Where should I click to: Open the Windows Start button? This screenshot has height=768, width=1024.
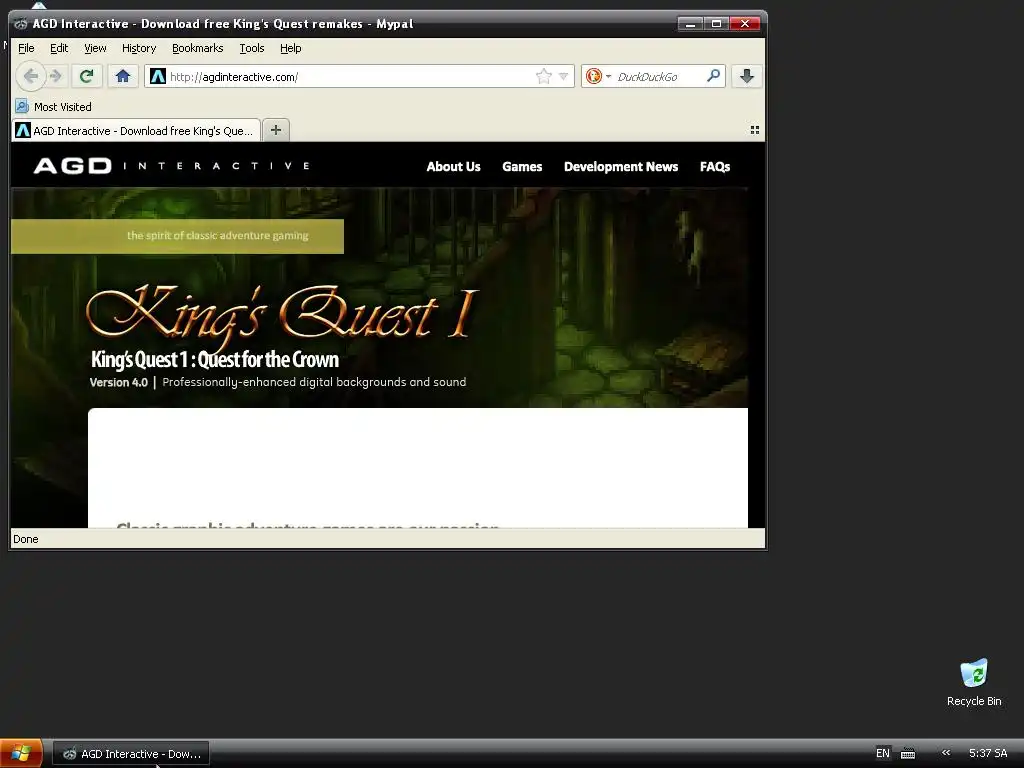(x=21, y=753)
